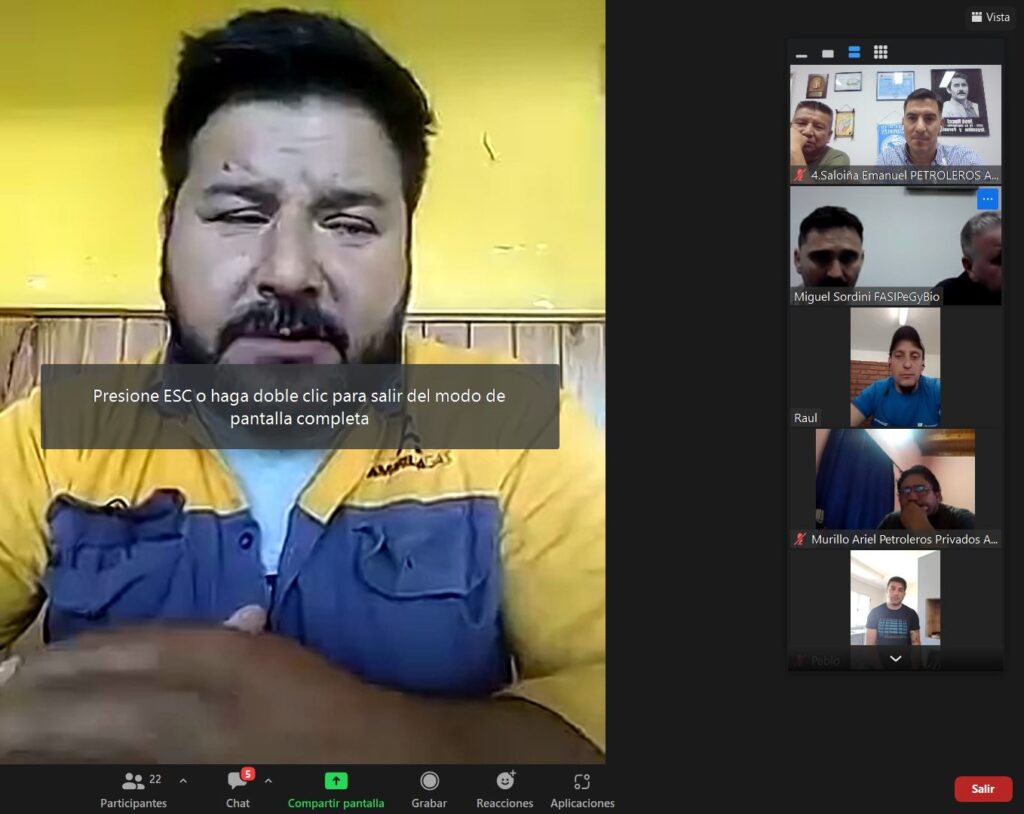Screen dimensions: 1024x814
Task: Open the Participantes panel
Action: tap(133, 788)
